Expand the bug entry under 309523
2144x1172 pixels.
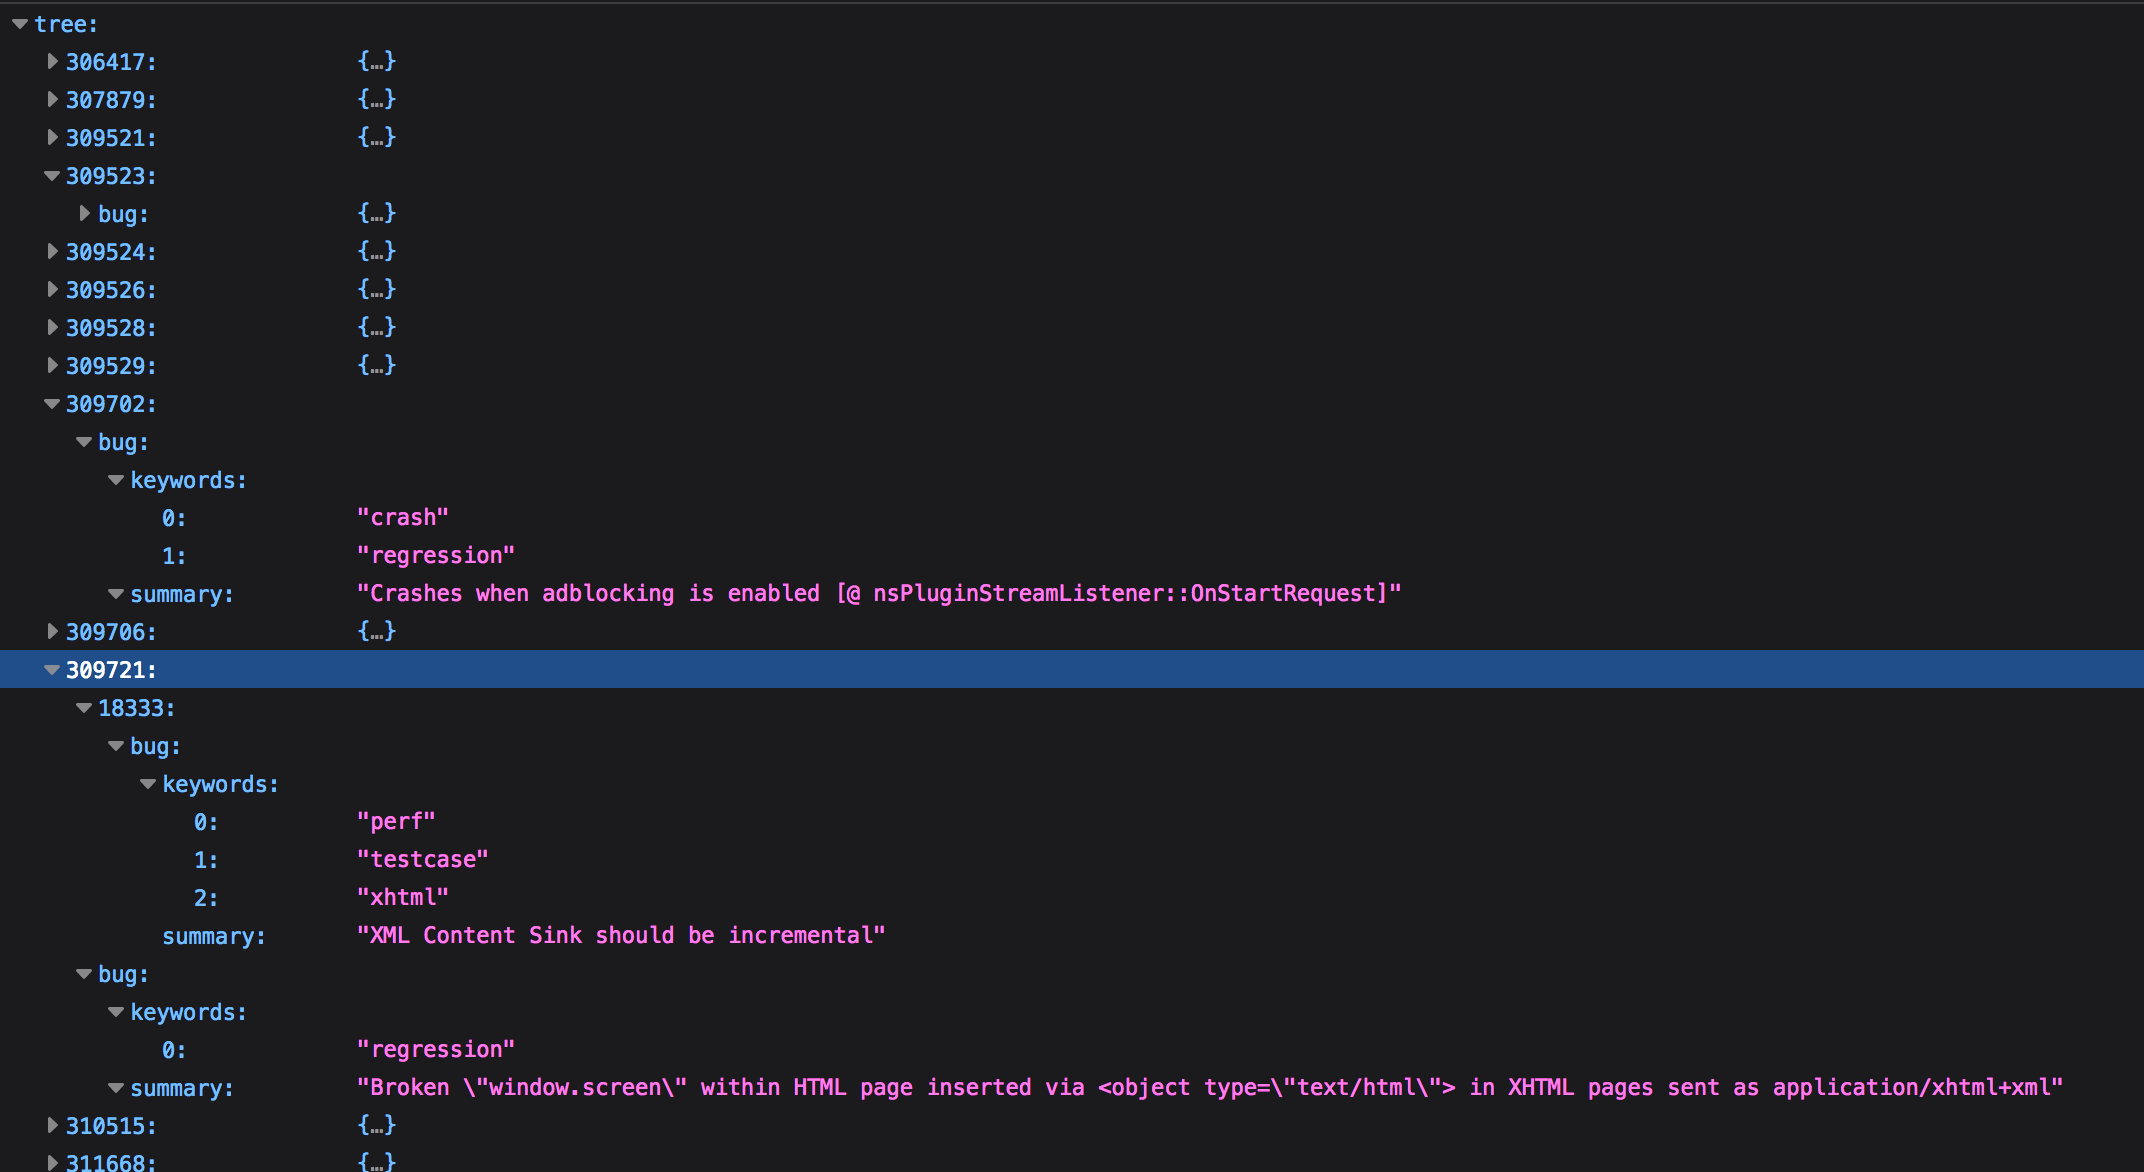point(84,213)
